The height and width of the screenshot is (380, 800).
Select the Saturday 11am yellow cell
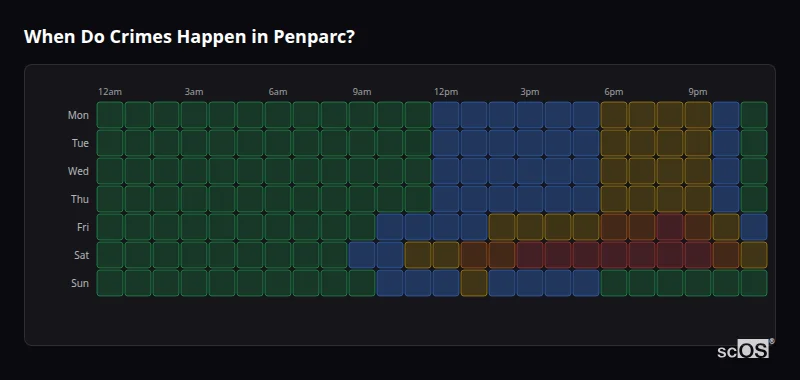coord(418,255)
